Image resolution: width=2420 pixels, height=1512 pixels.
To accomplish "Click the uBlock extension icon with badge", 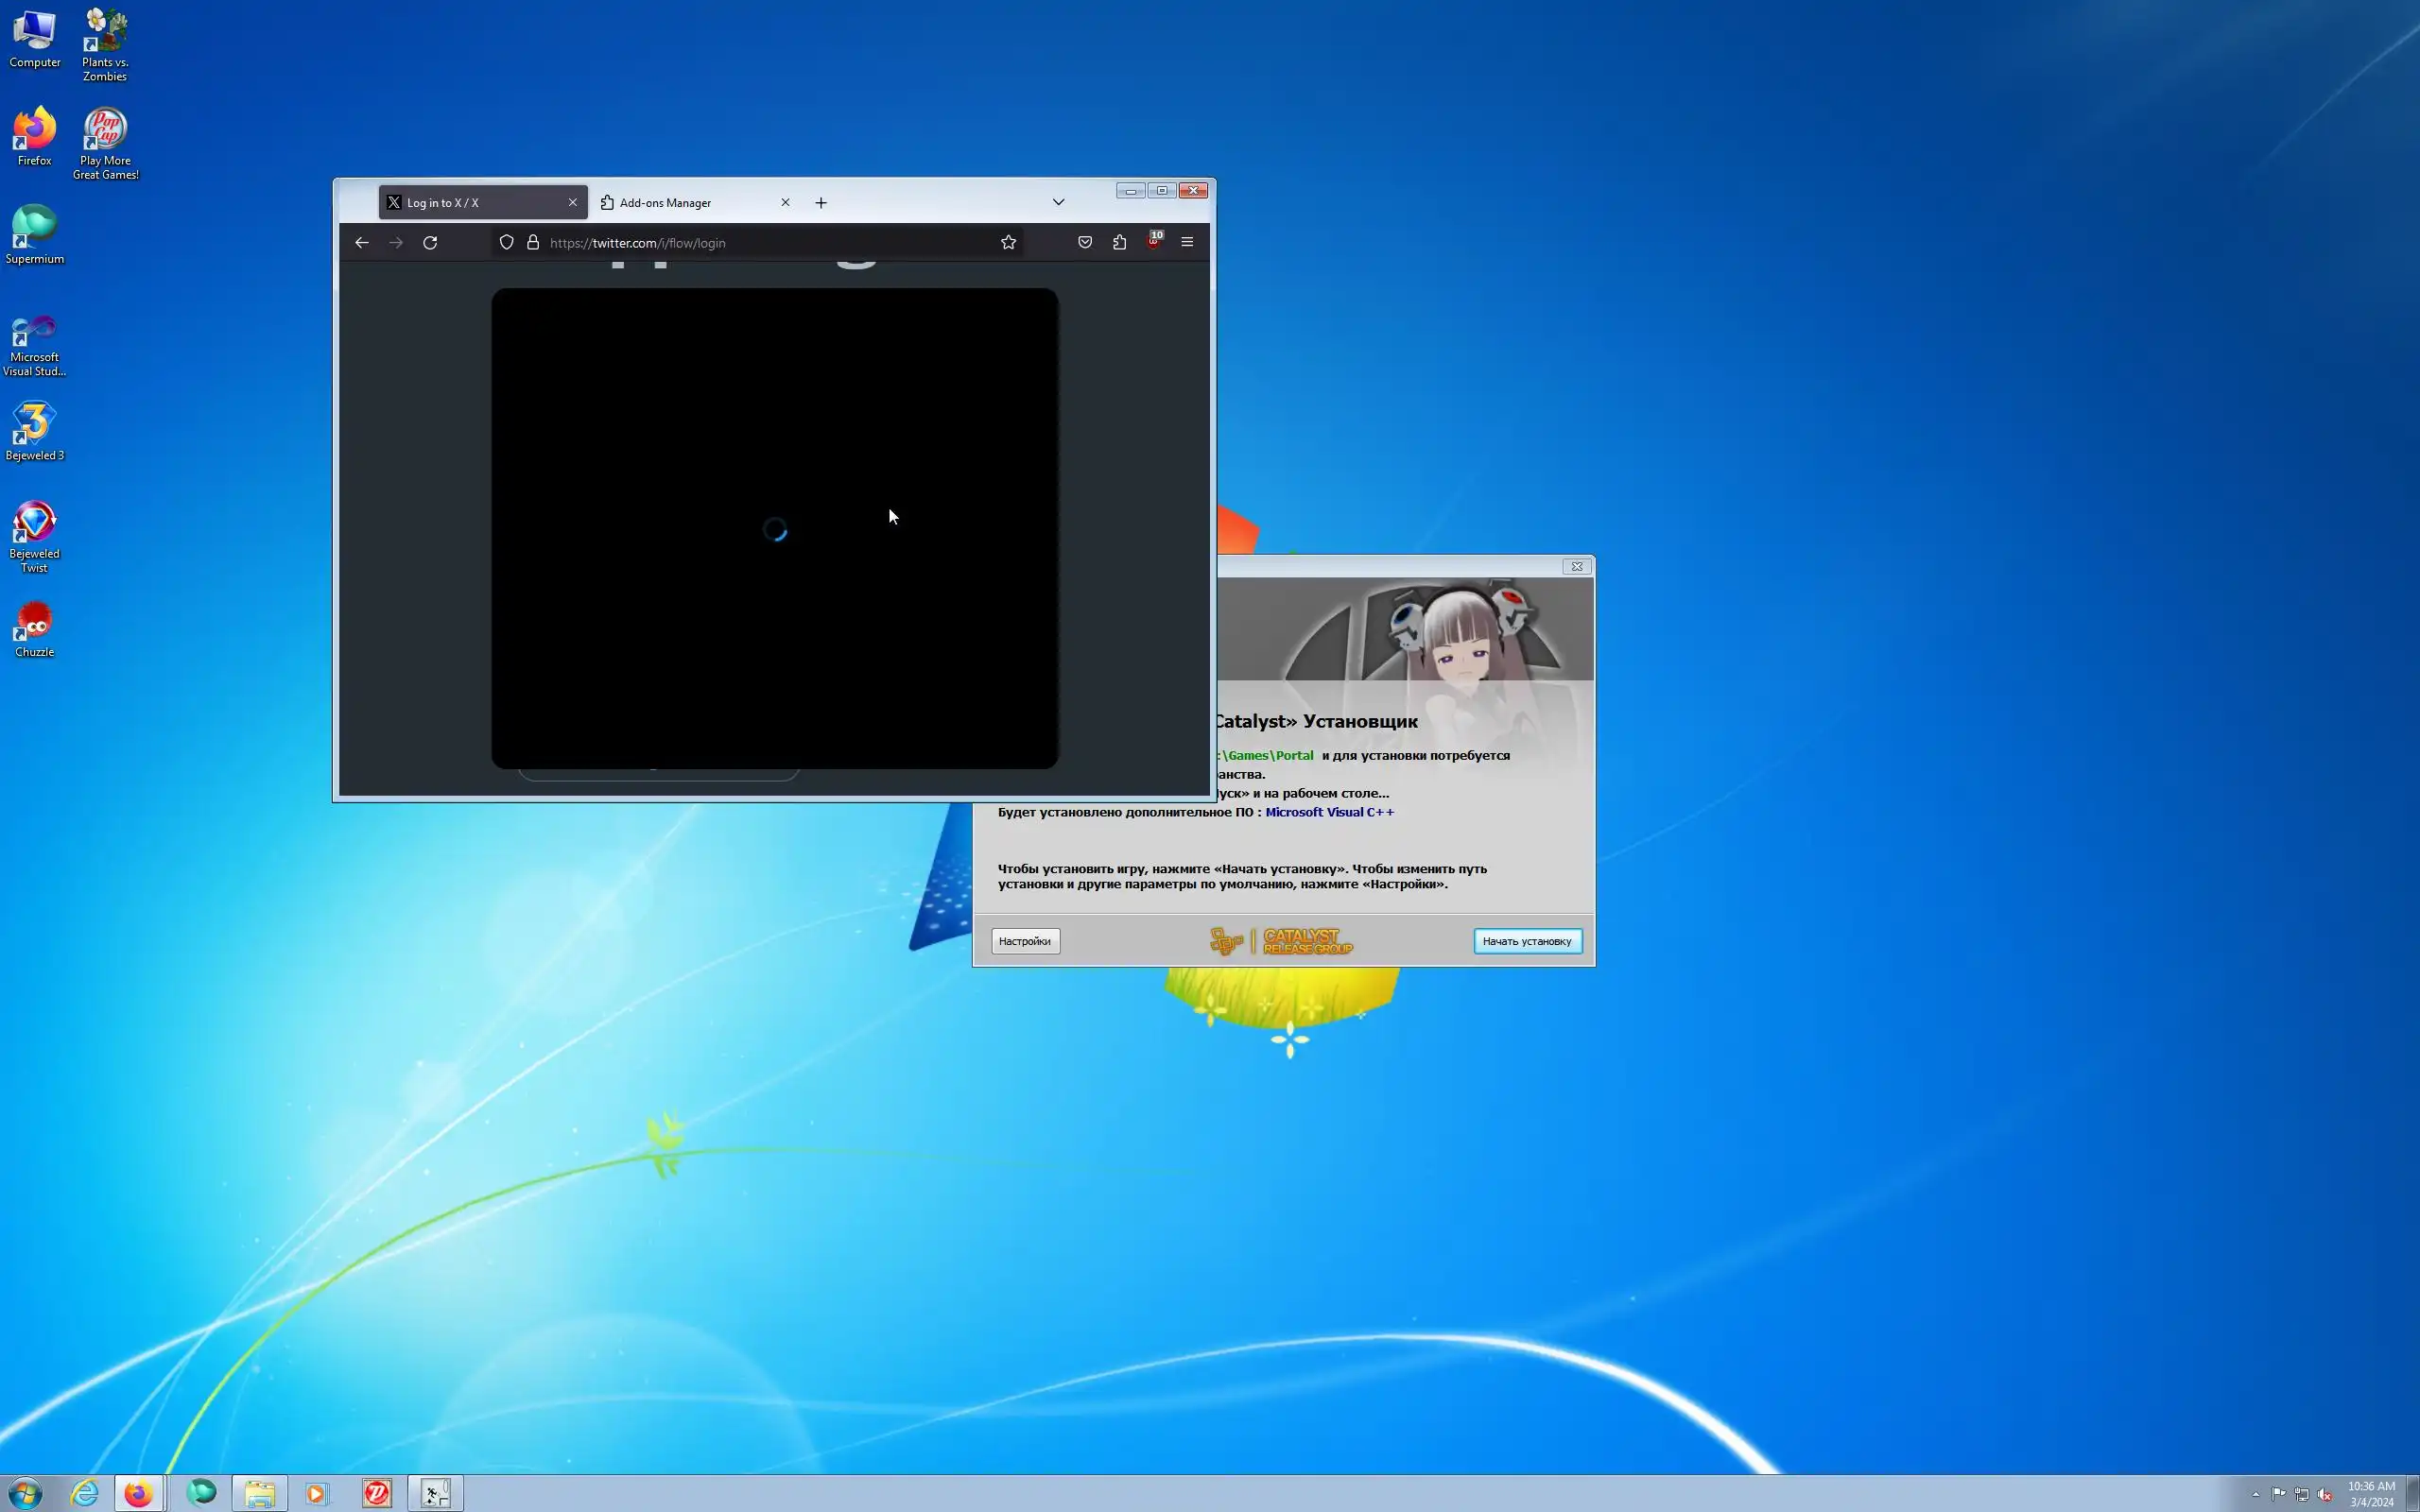I will pyautogui.click(x=1153, y=242).
